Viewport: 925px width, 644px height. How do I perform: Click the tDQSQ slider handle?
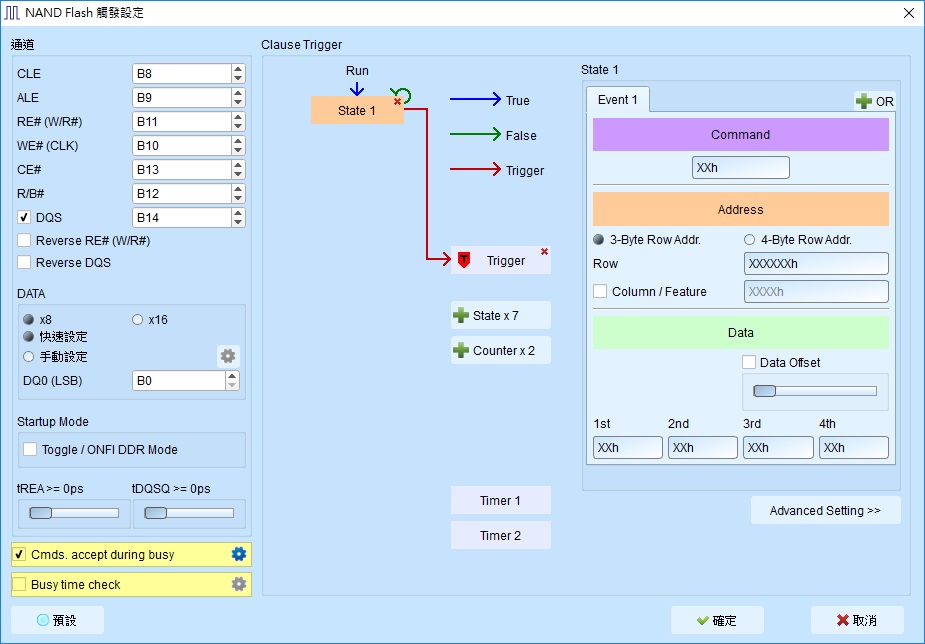156,512
